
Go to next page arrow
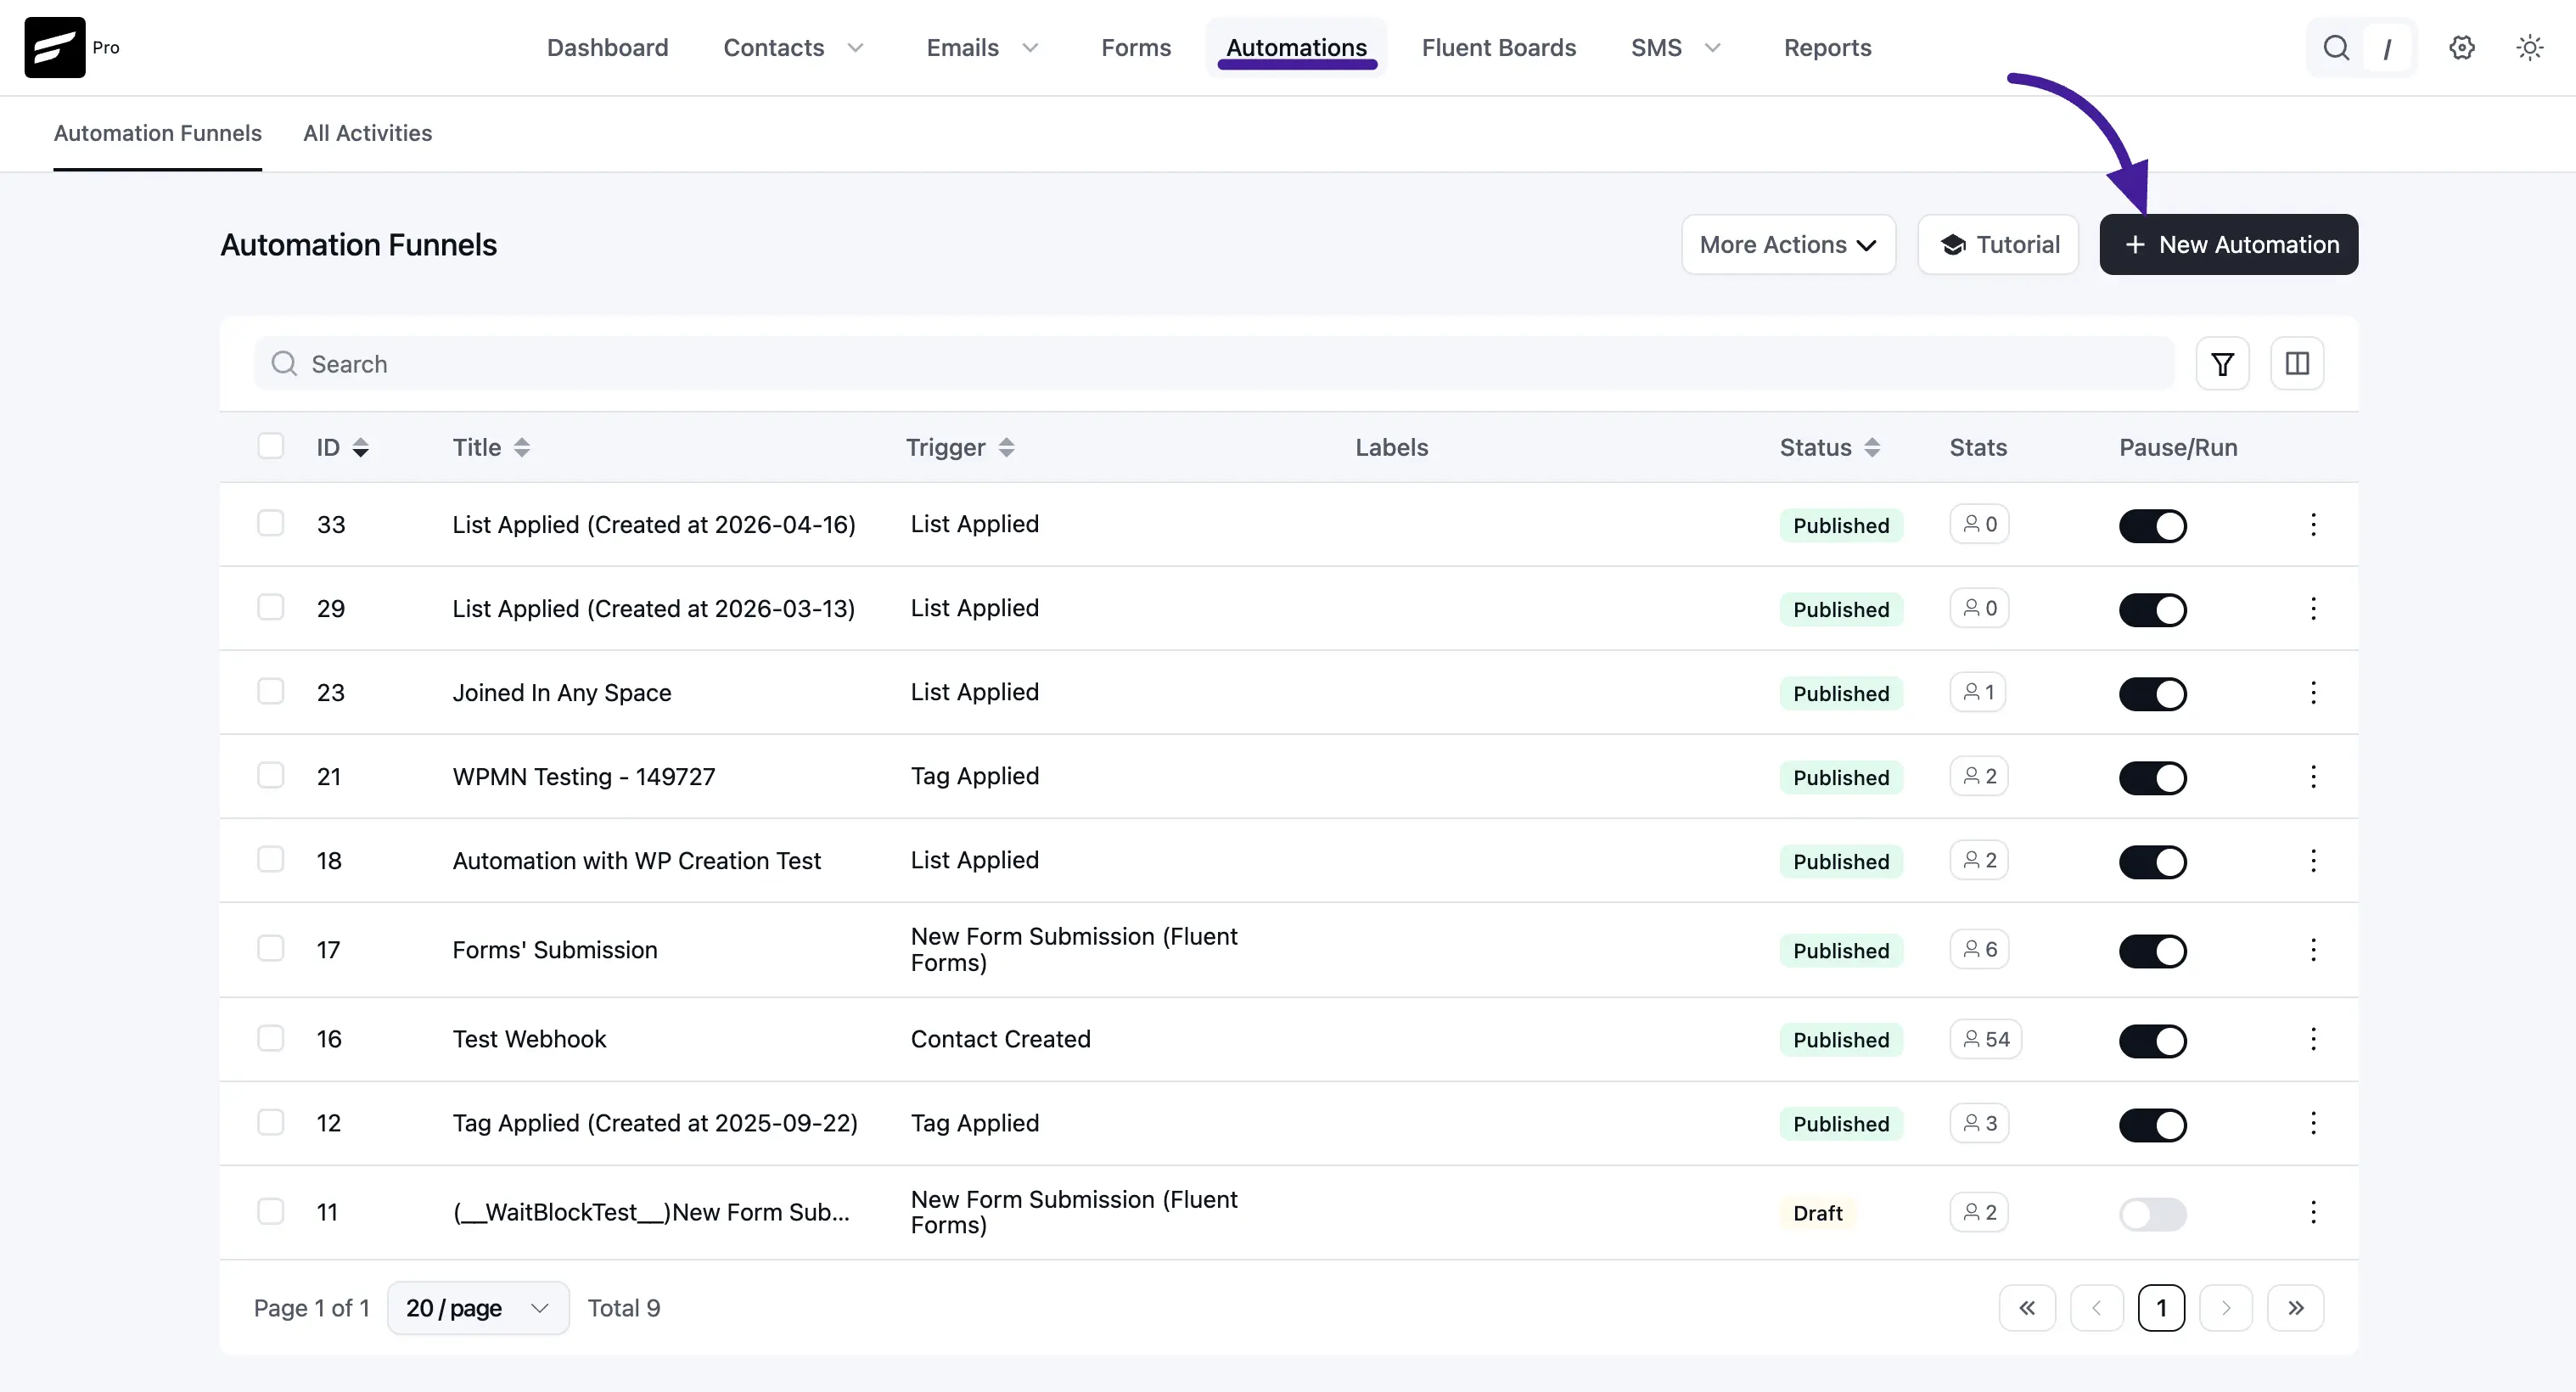pyautogui.click(x=2226, y=1308)
